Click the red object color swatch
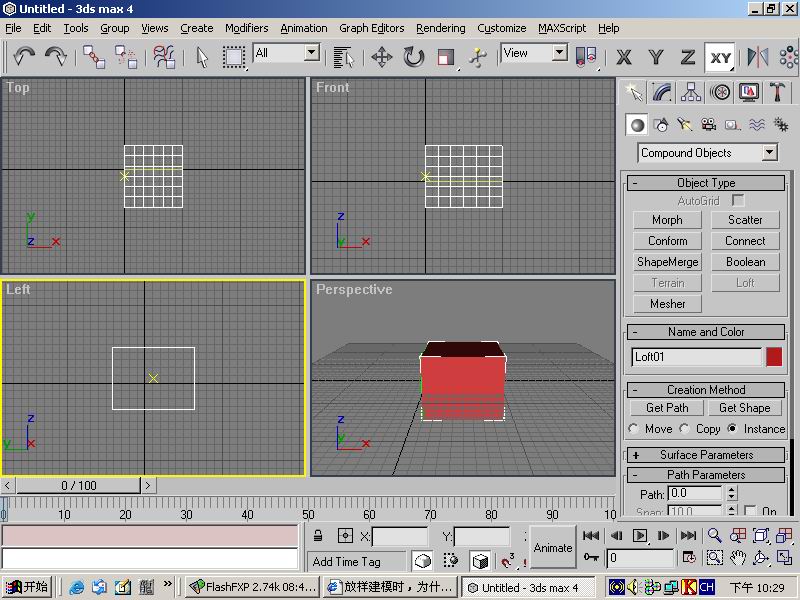Screen dimensions: 800x600 pyautogui.click(x=774, y=357)
